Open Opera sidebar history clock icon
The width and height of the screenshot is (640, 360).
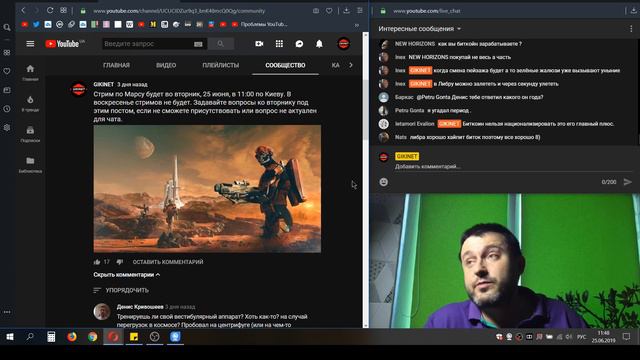click(x=7, y=109)
